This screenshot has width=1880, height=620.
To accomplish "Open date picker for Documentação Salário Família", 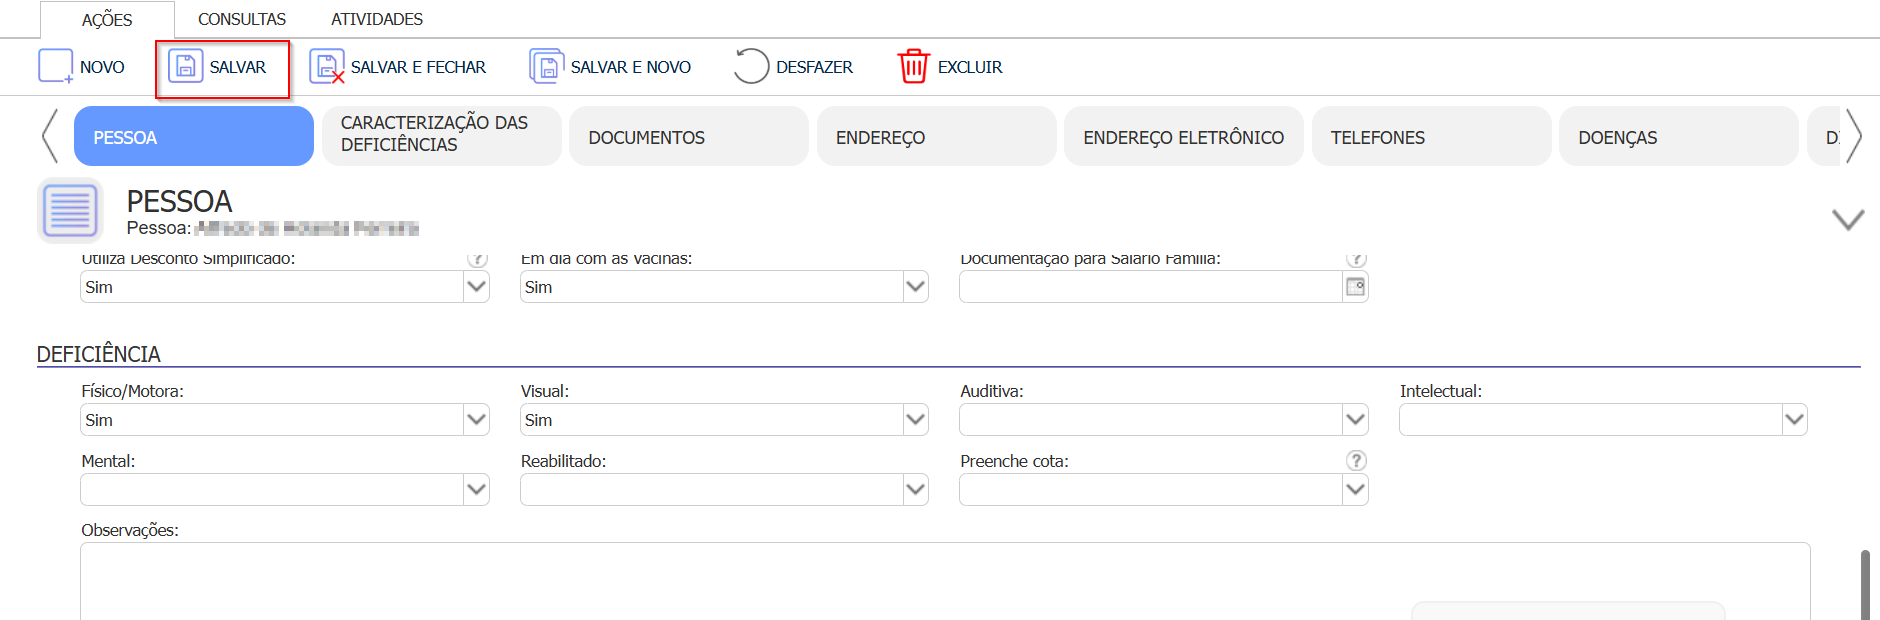I will pyautogui.click(x=1355, y=287).
